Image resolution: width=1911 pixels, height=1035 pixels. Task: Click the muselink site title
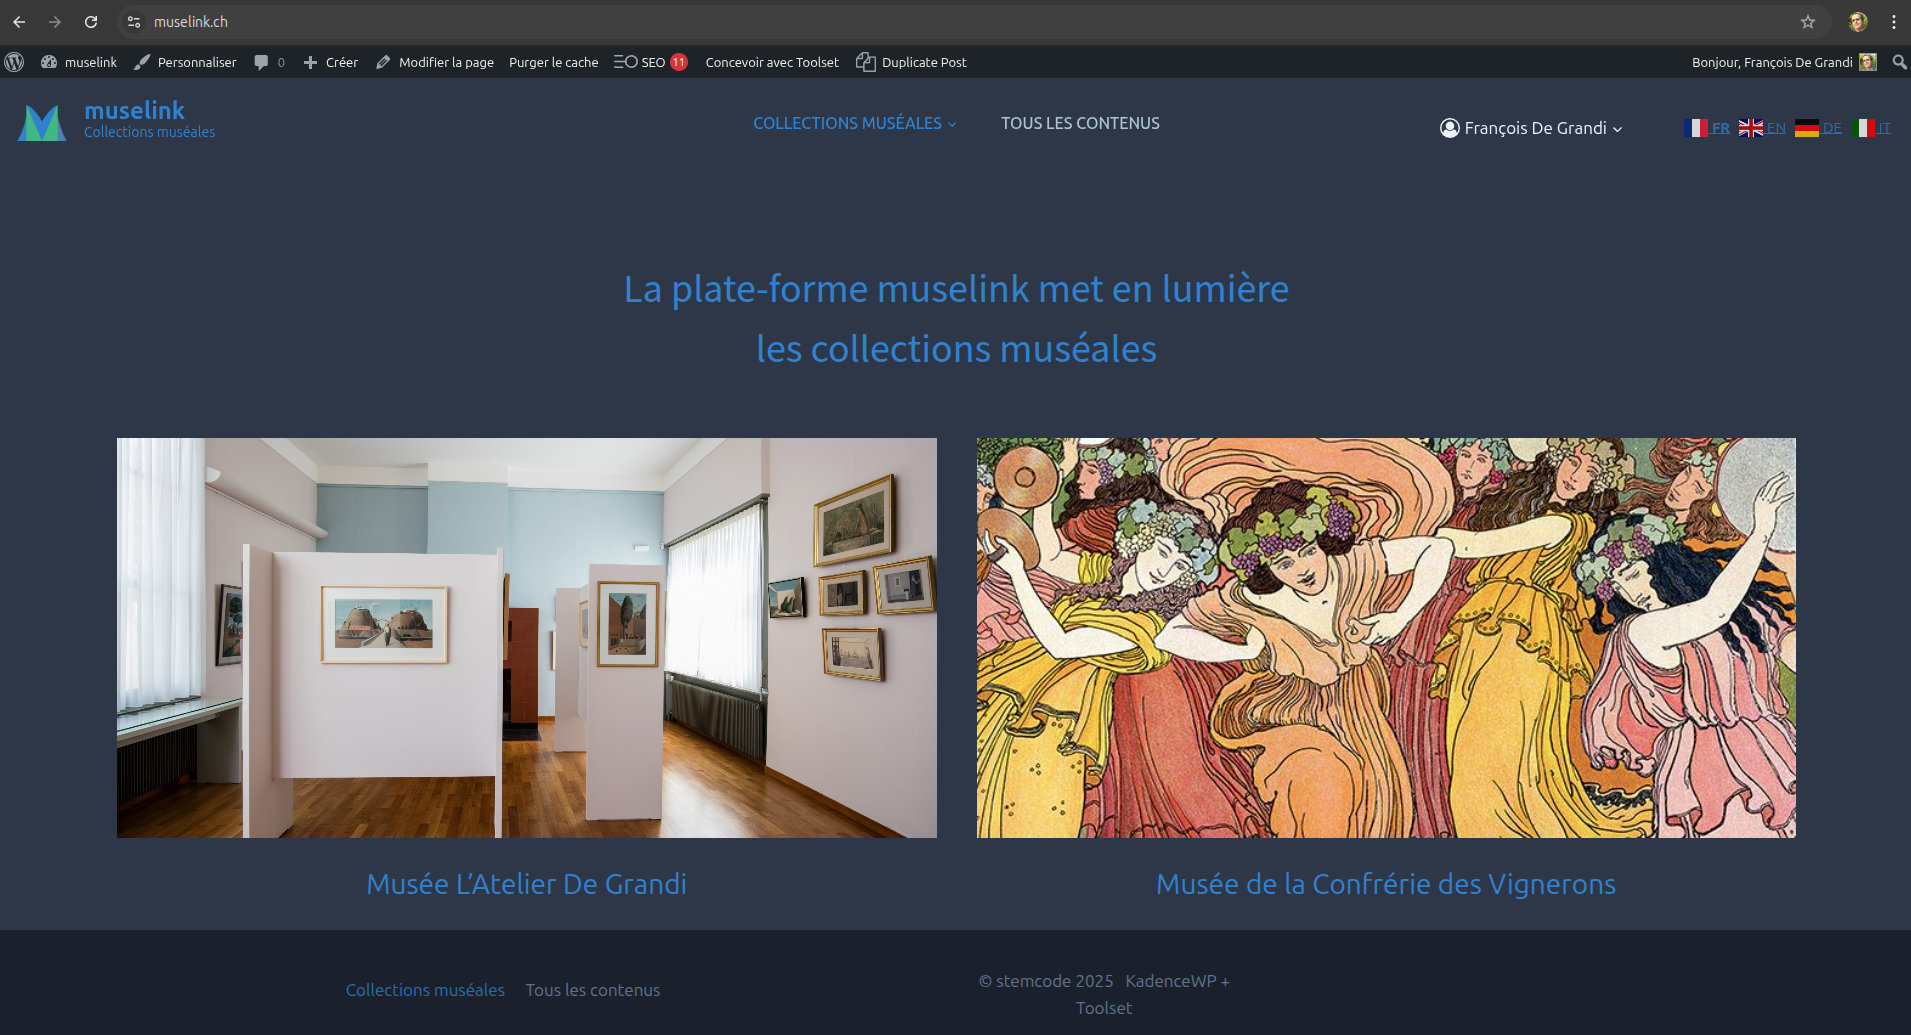[x=135, y=110]
